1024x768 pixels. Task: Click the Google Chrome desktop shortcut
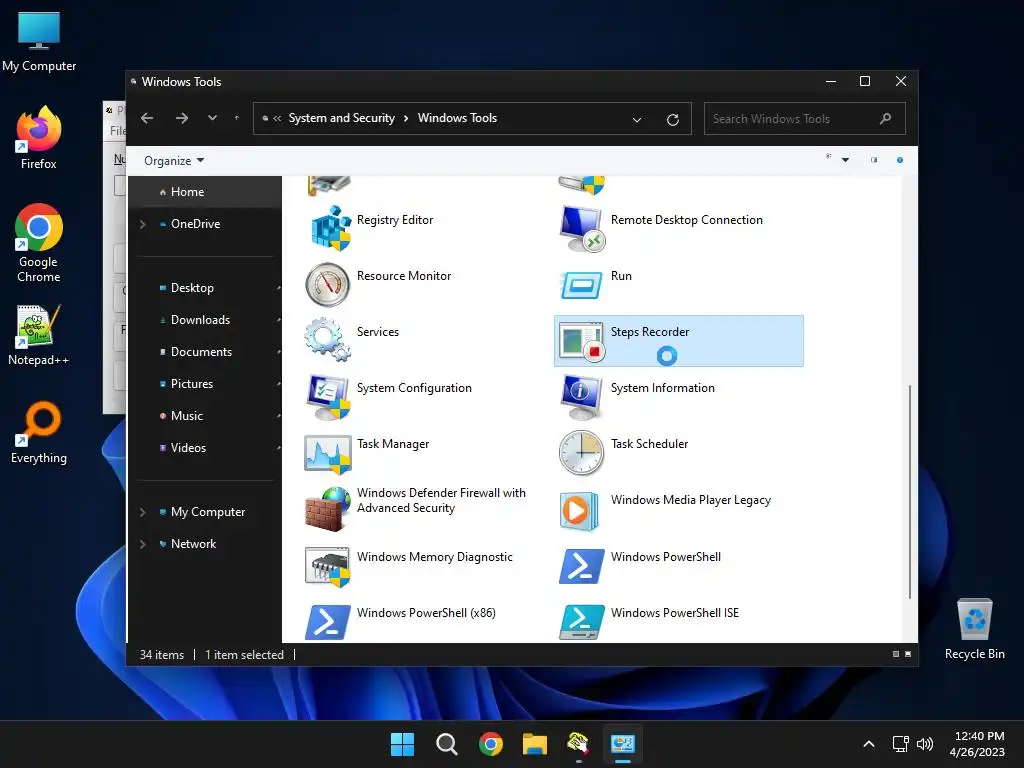39,243
